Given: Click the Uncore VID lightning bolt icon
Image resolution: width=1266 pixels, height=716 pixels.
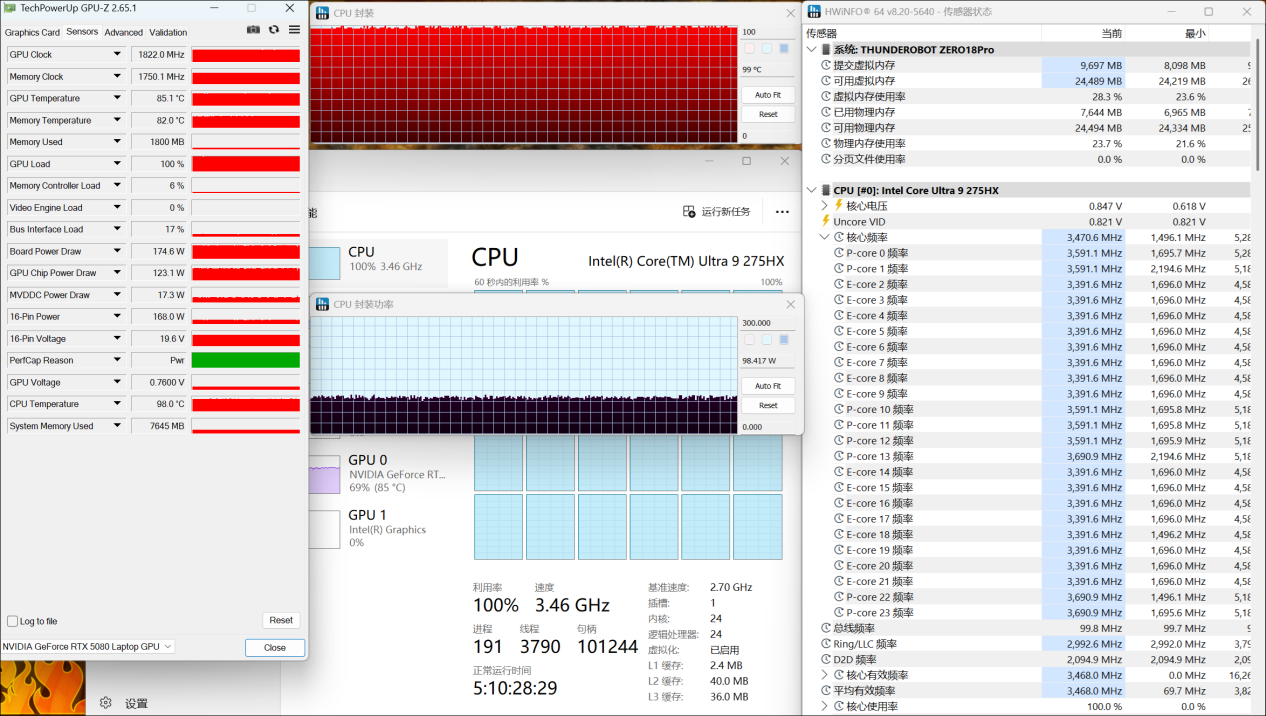Looking at the screenshot, I should click(x=825, y=222).
